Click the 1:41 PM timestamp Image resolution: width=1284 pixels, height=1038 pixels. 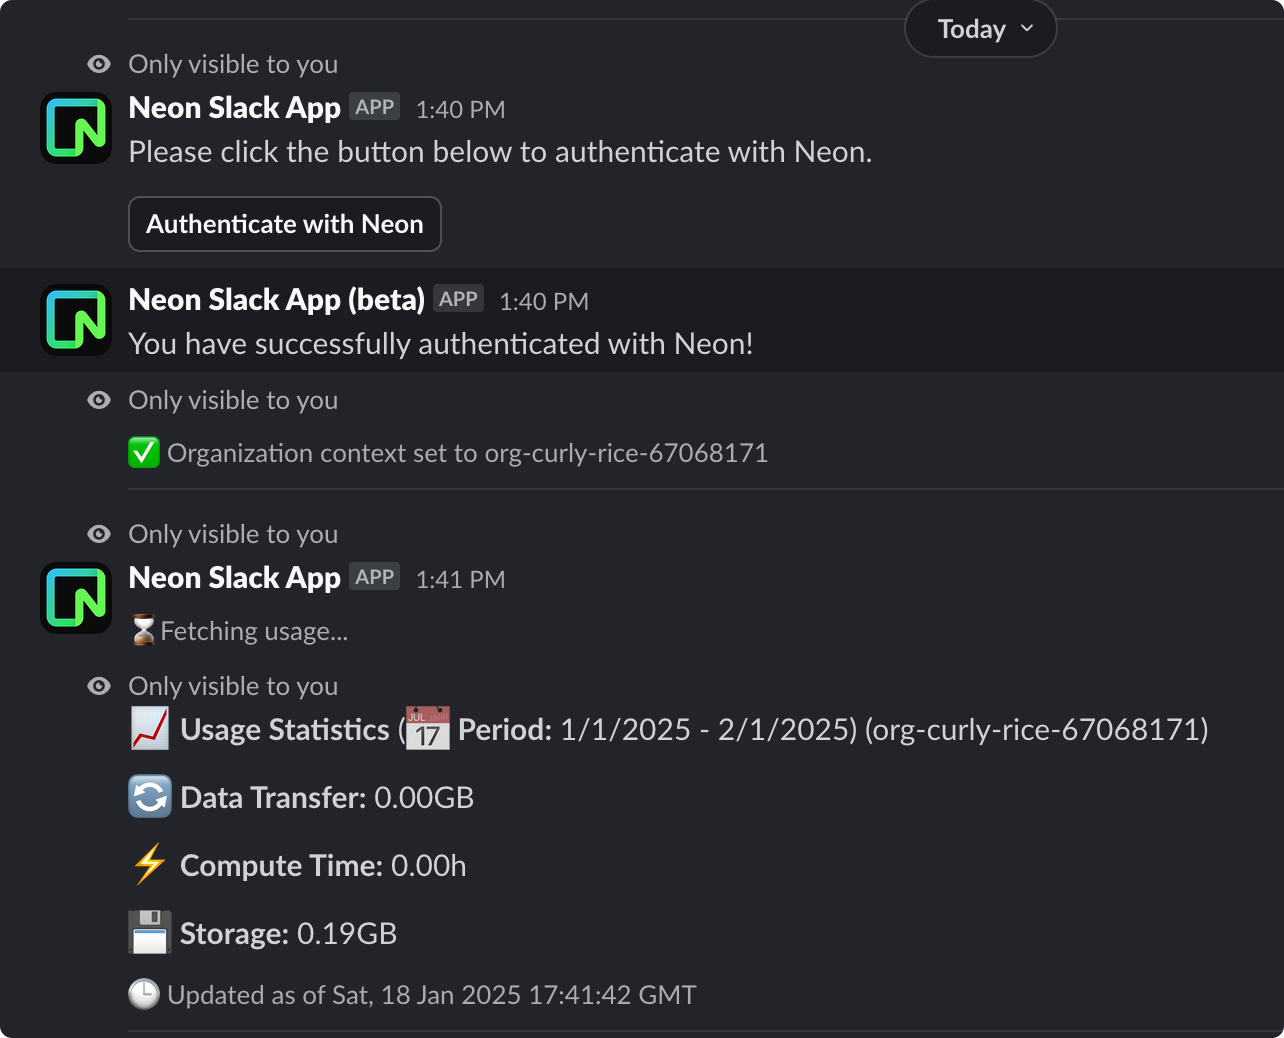coord(461,580)
